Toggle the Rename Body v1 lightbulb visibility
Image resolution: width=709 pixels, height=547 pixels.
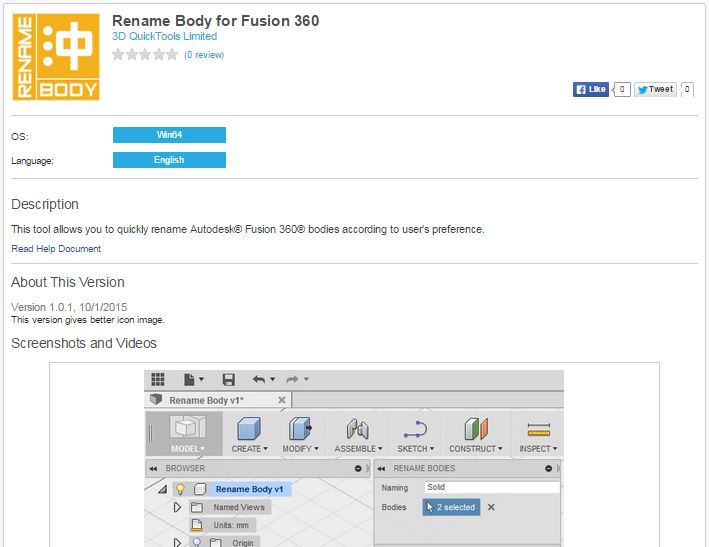coord(180,489)
